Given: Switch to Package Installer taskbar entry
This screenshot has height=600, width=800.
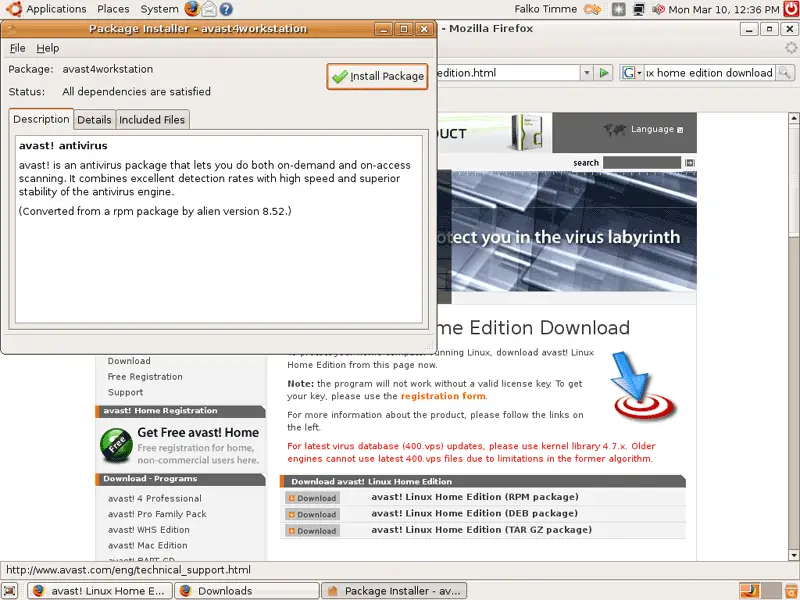Looking at the screenshot, I should pyautogui.click(x=393, y=591).
